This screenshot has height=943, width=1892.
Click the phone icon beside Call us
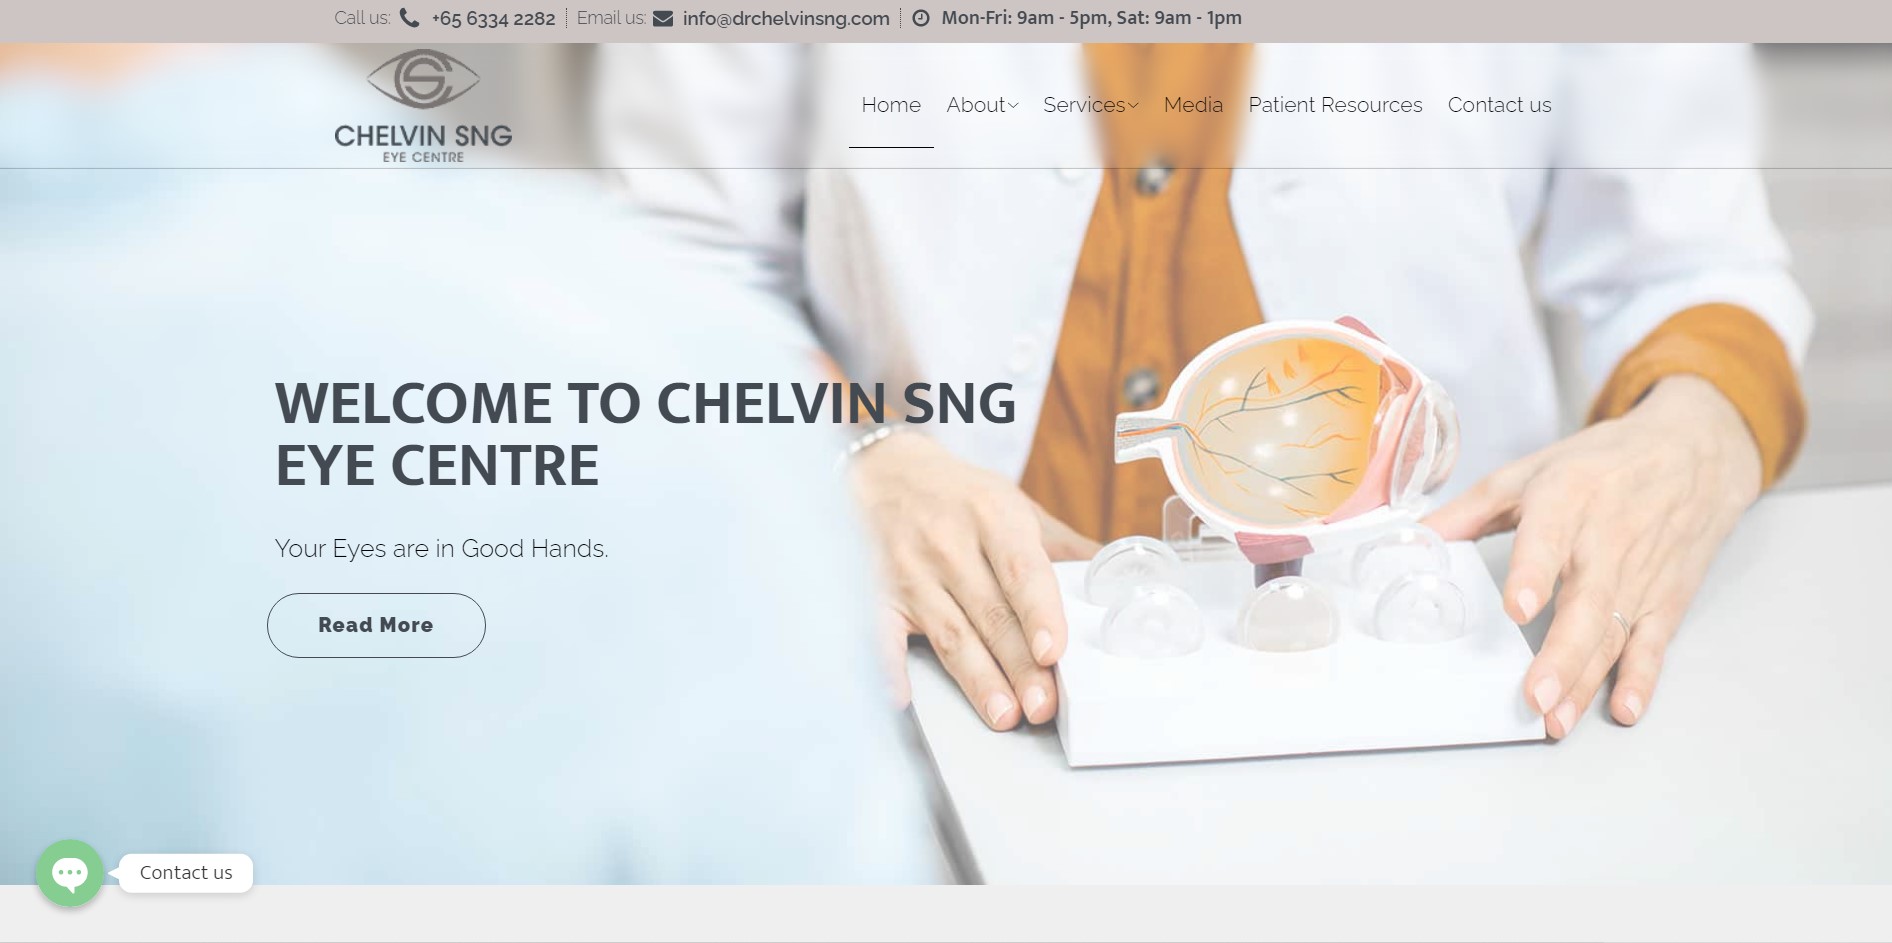[x=409, y=18]
